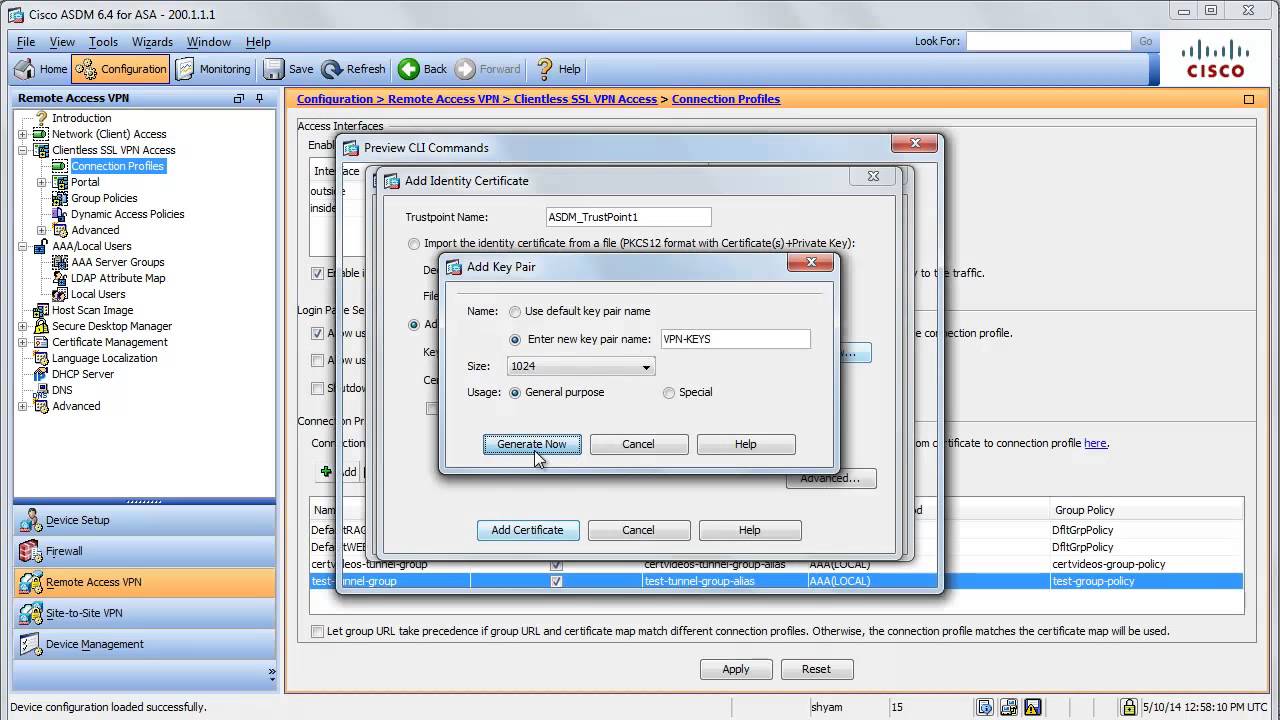This screenshot has height=720, width=1280.
Task: Click the VPN-KEYS key pair name field
Action: click(x=735, y=339)
